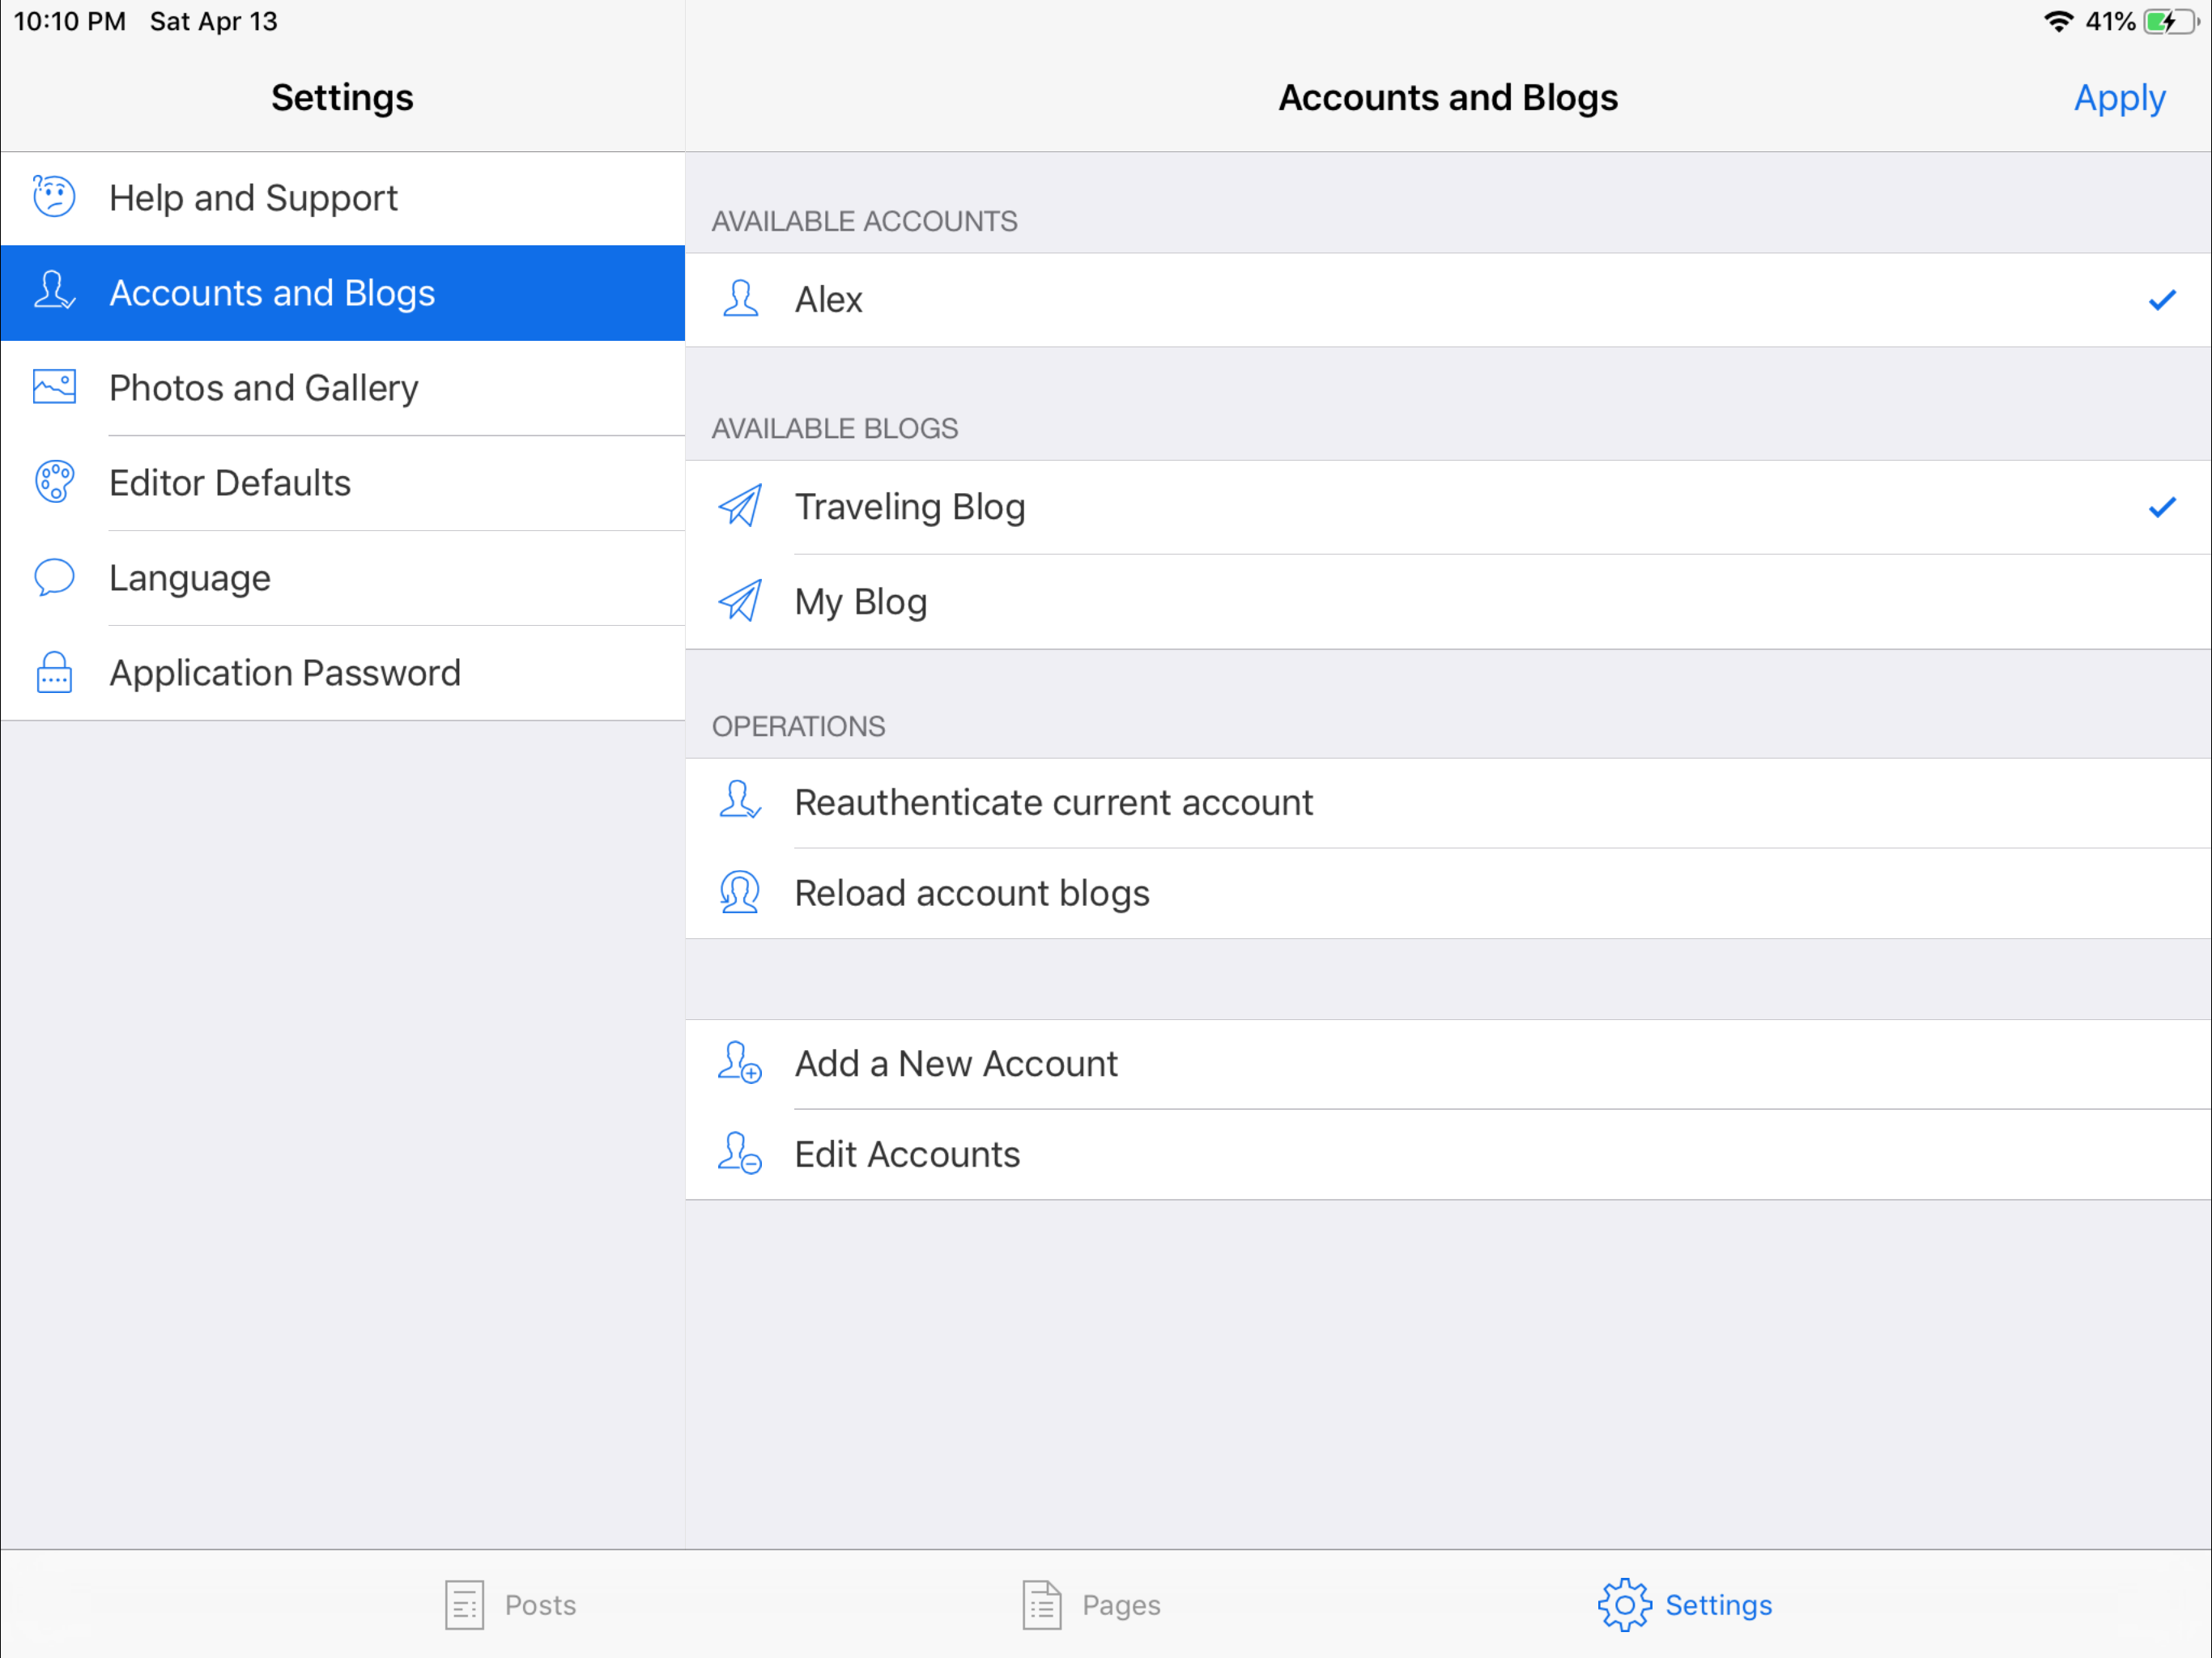Tap the Edit Accounts minus-person icon
This screenshot has height=1658, width=2212.
740,1154
